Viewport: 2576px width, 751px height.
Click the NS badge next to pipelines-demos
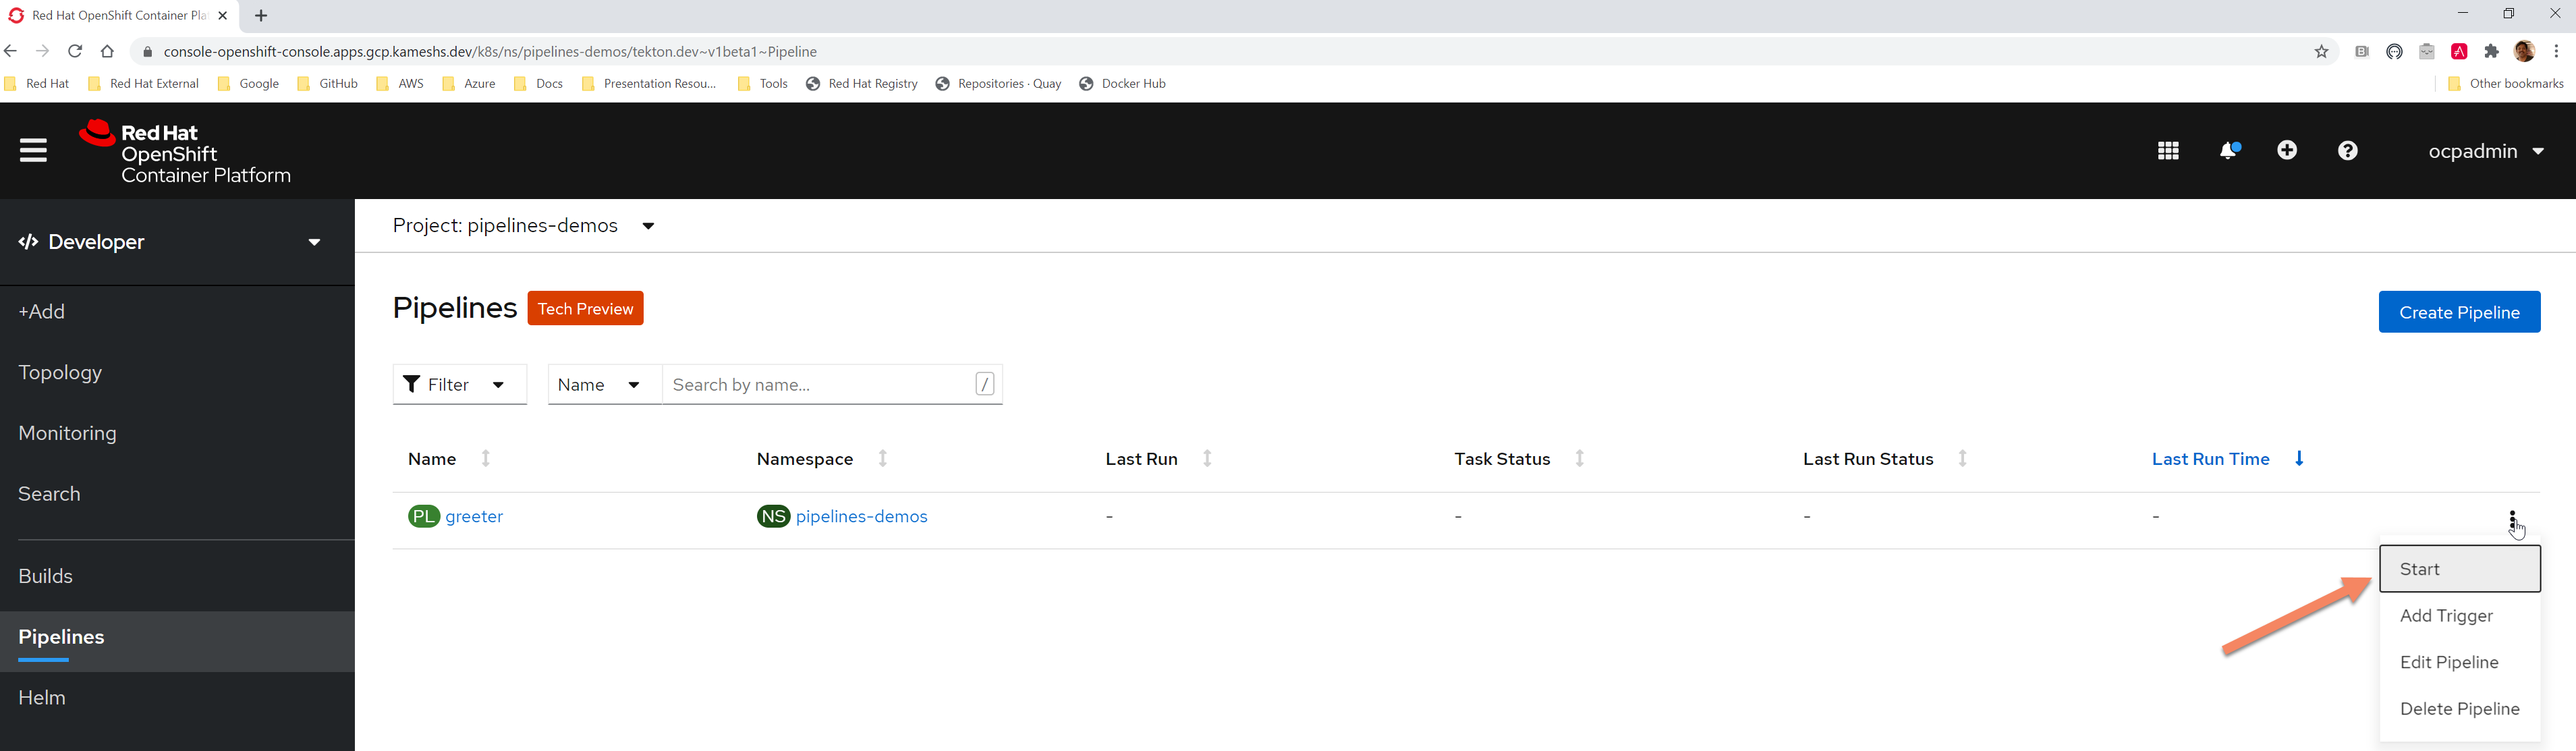click(773, 516)
